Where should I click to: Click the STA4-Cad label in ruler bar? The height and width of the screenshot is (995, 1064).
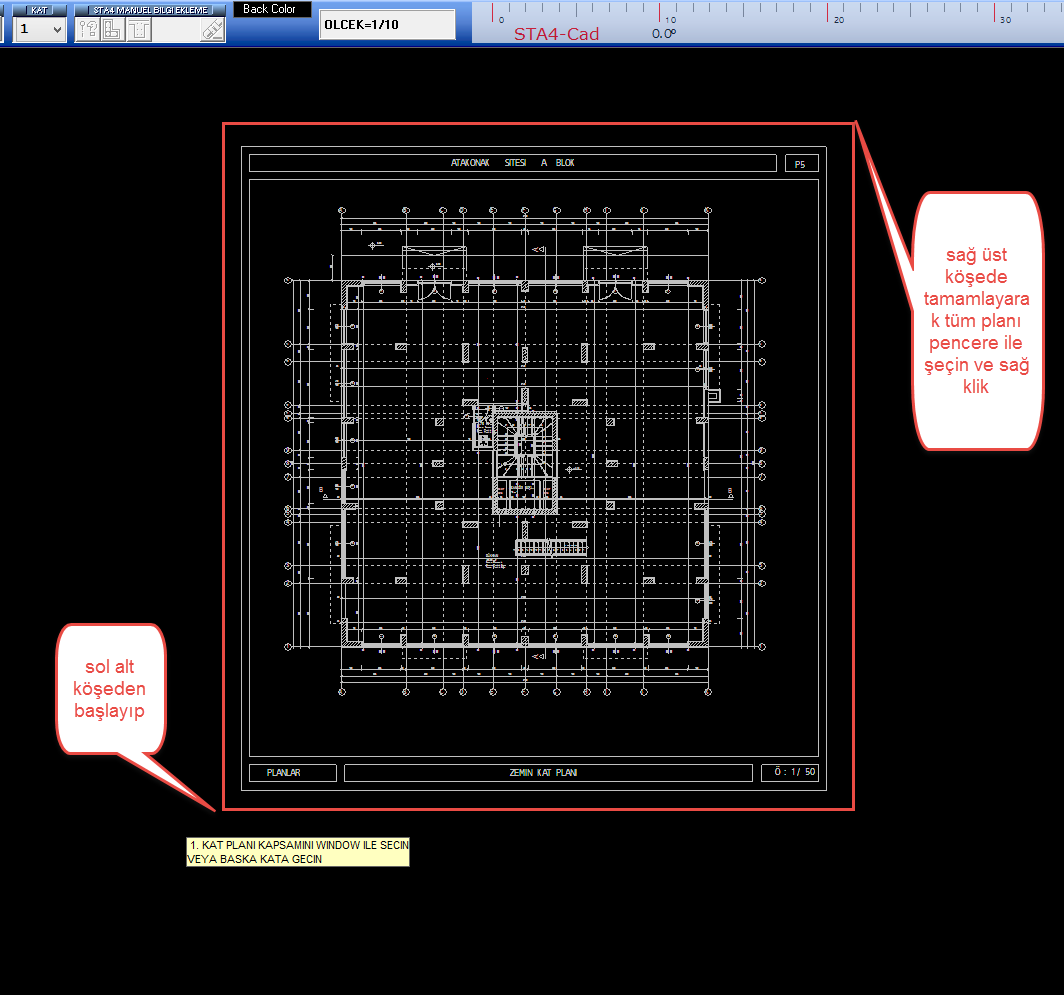[557, 33]
